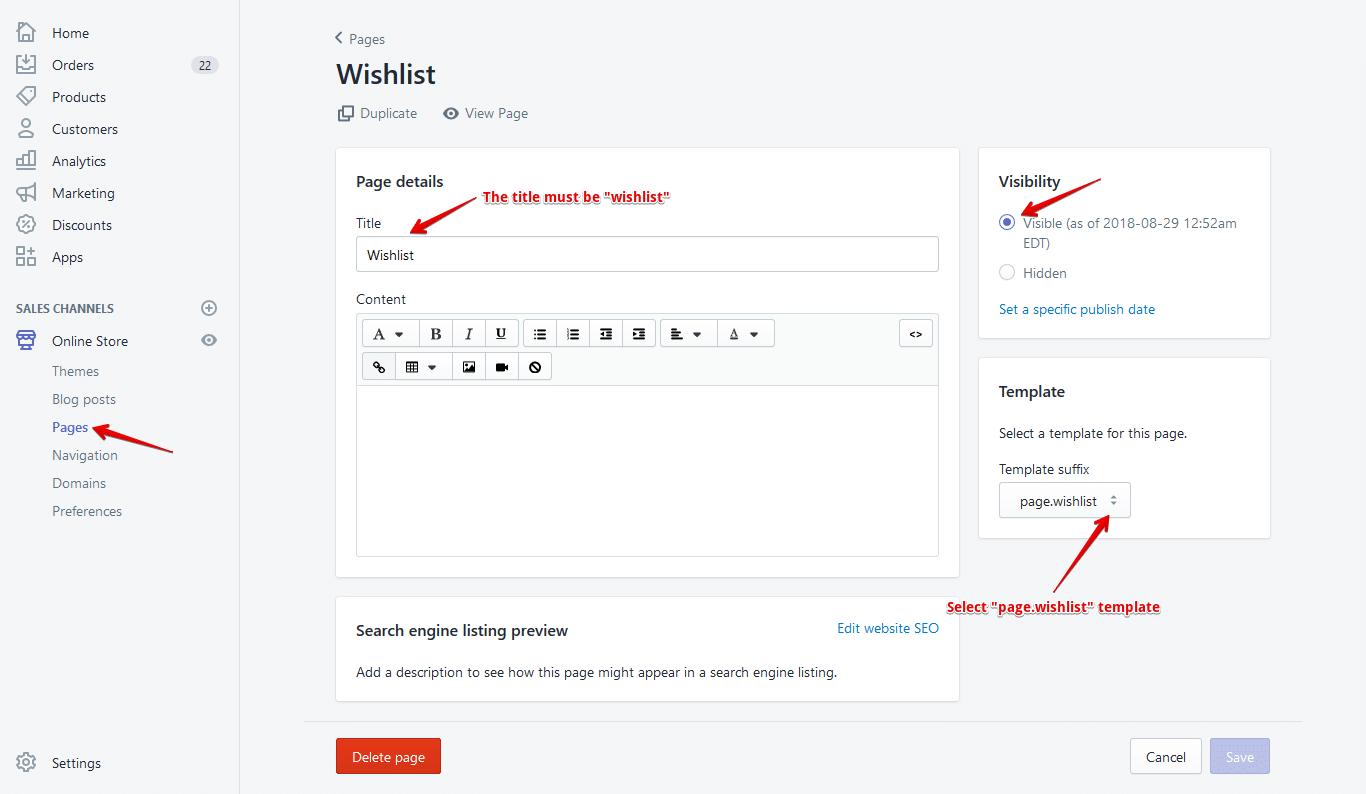Toggle Online Store visibility eye icon
Viewport: 1366px width, 794px height.
click(208, 340)
